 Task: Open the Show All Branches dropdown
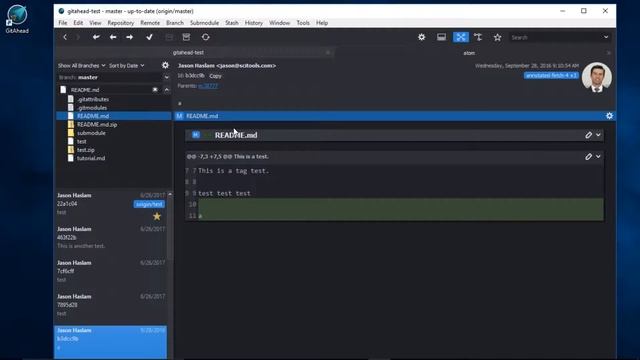[x=82, y=65]
